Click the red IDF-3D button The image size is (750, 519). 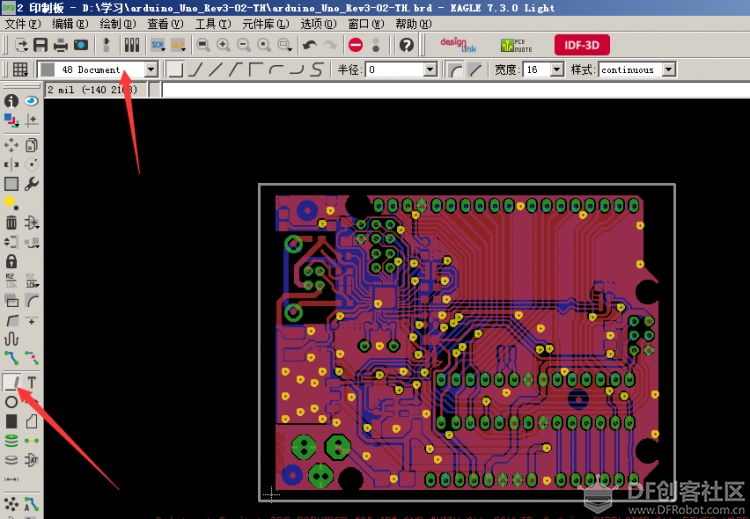click(x=582, y=45)
